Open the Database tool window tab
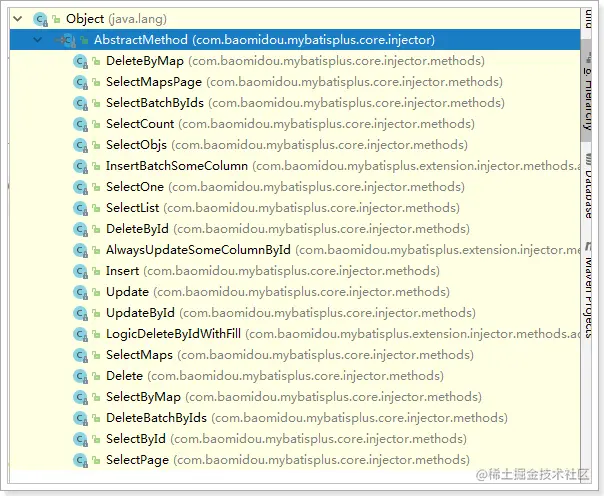The image size is (604, 496). 587,186
